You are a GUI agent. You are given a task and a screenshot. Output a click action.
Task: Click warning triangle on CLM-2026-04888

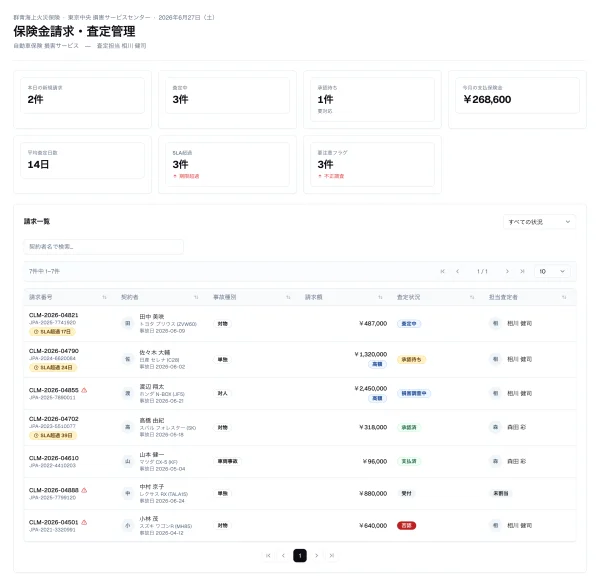pos(84,490)
